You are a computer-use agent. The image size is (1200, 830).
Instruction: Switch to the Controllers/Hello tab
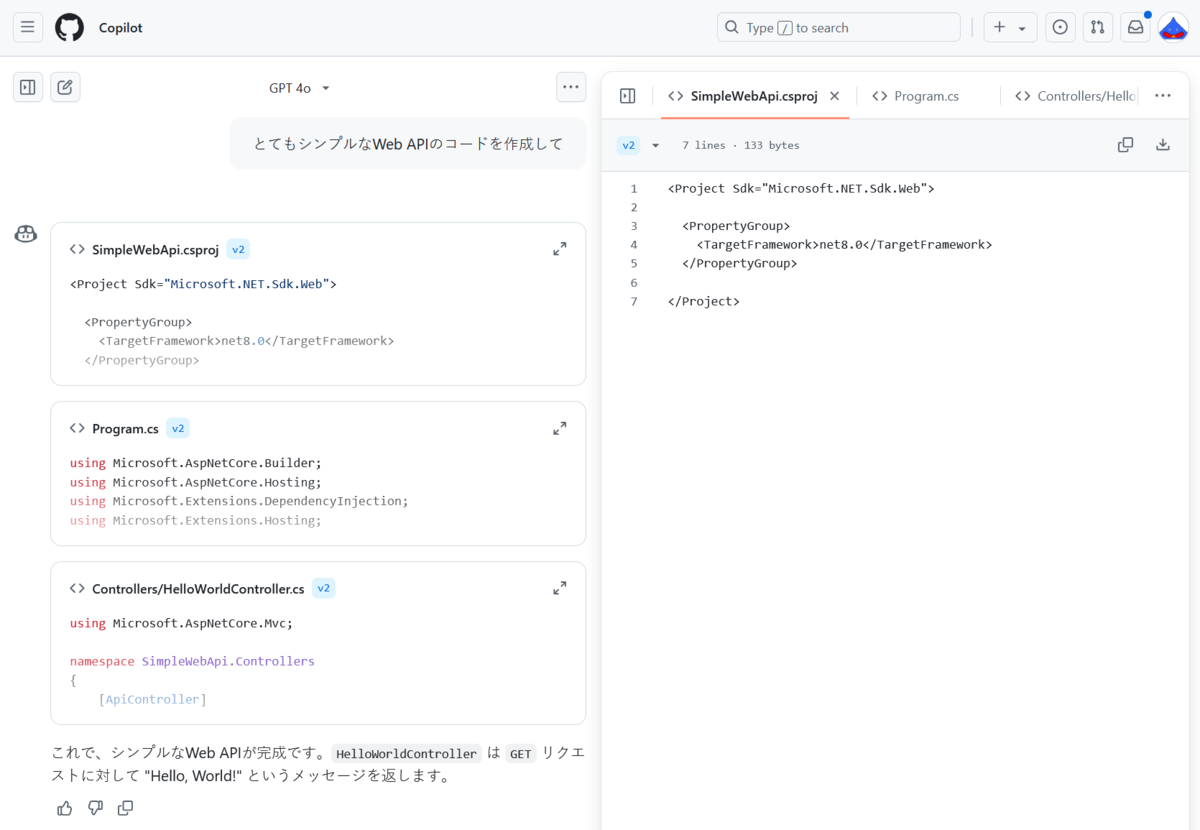click(x=1075, y=96)
